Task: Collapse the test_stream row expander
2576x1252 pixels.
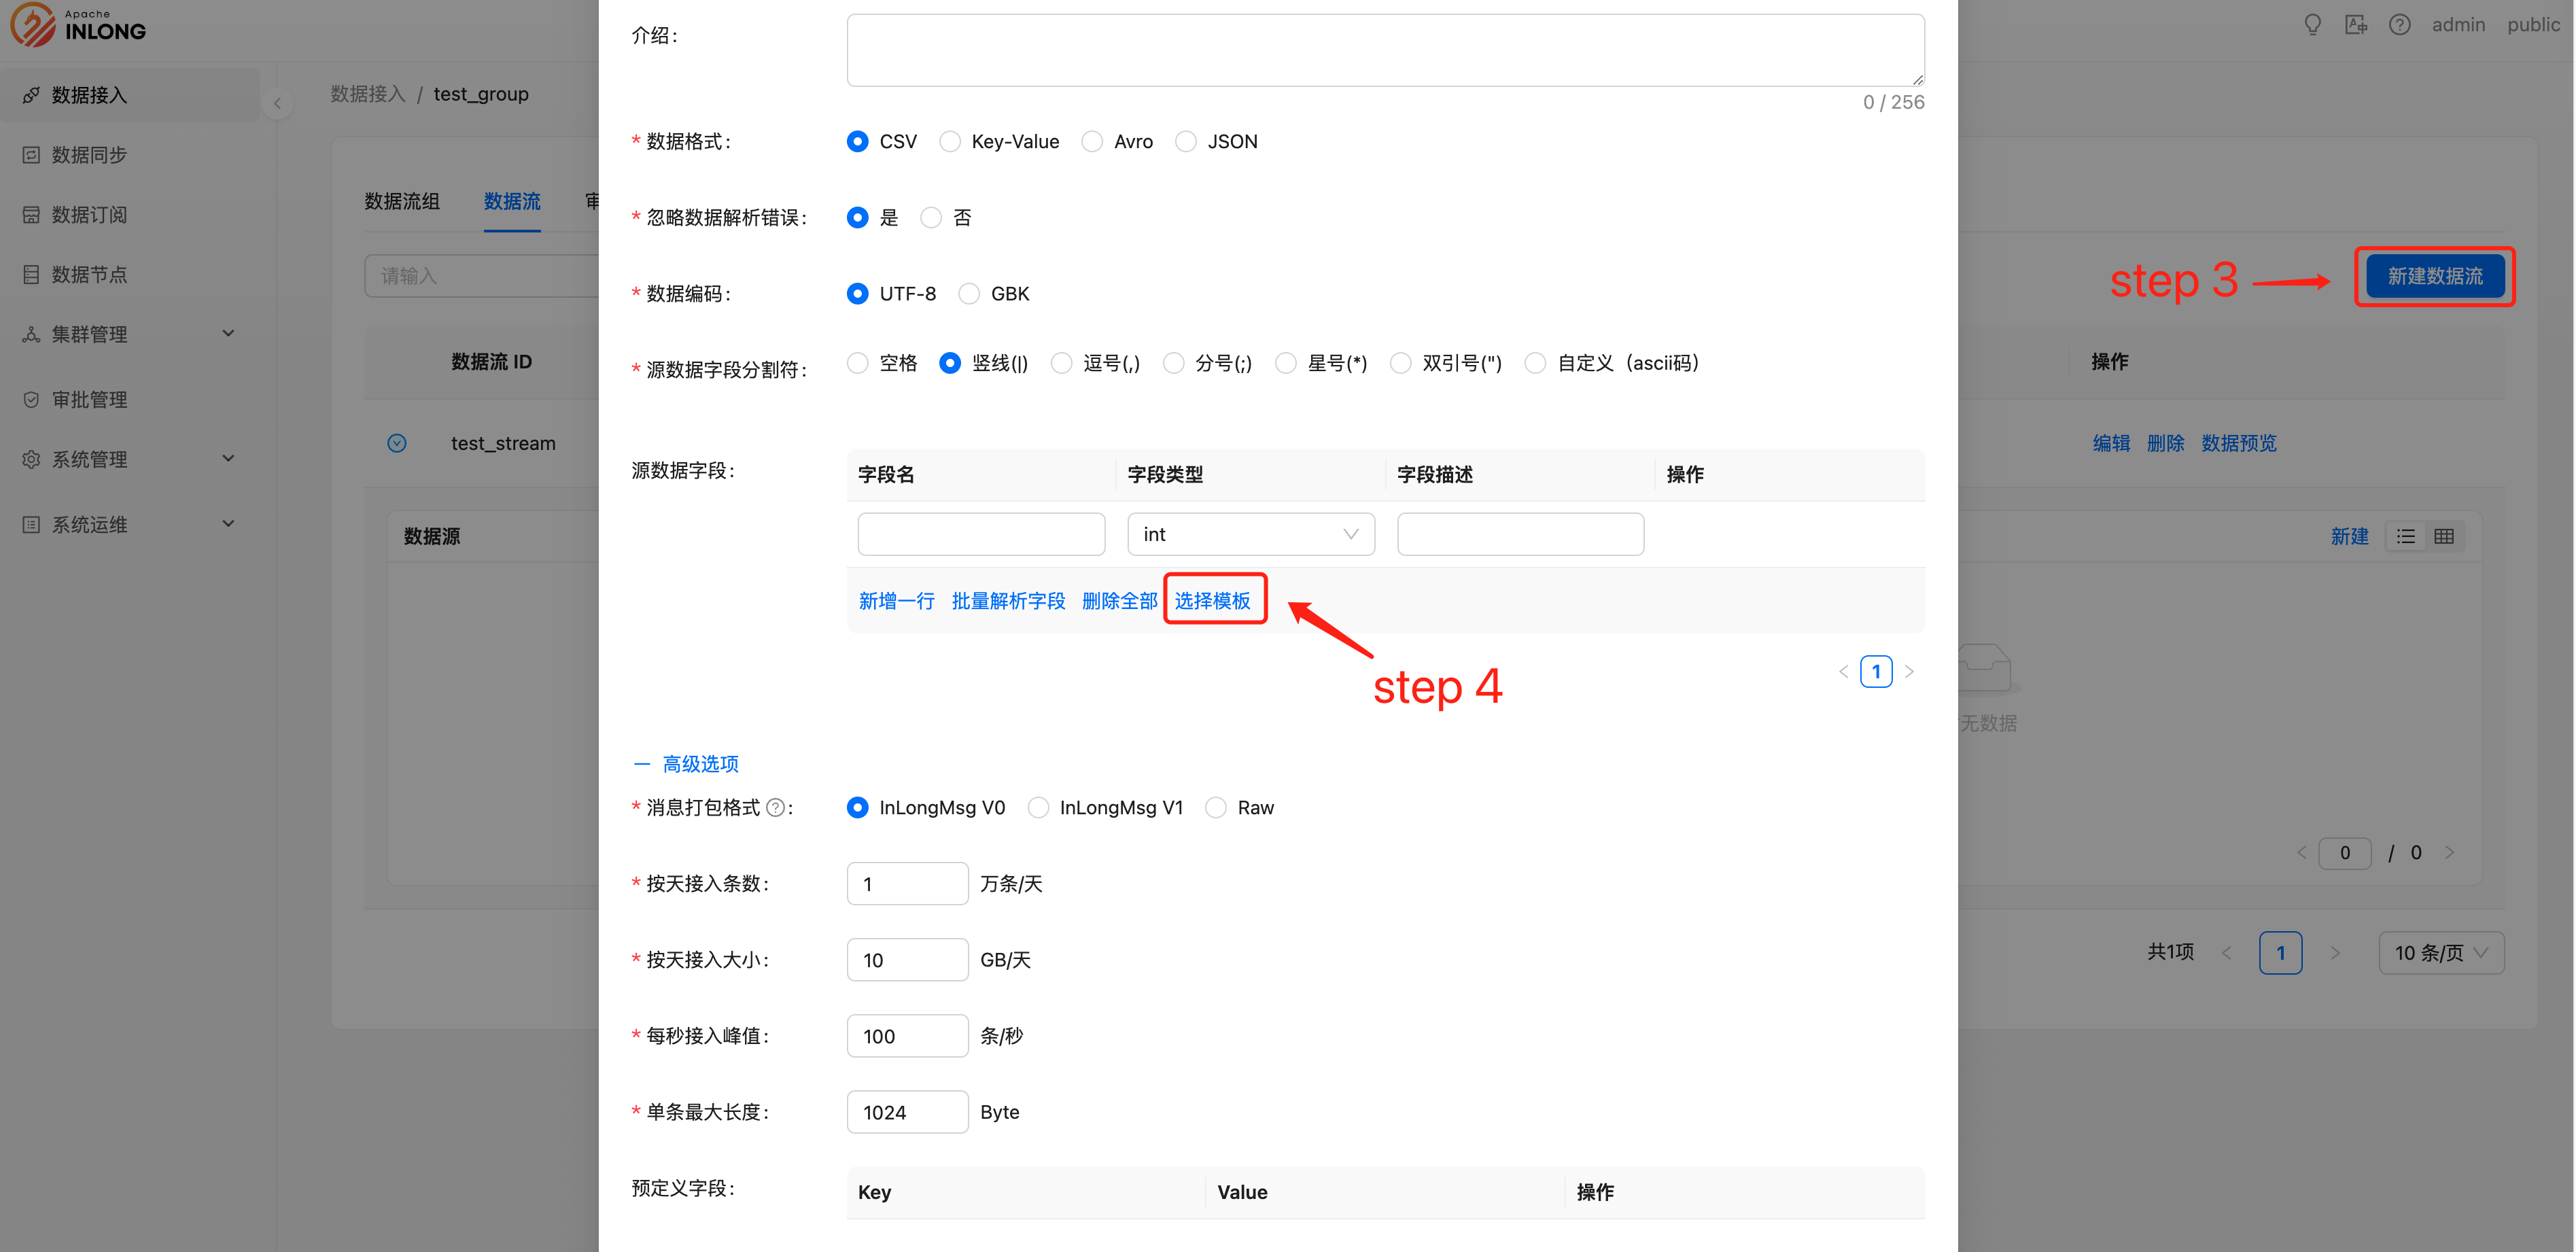Action: 397,443
